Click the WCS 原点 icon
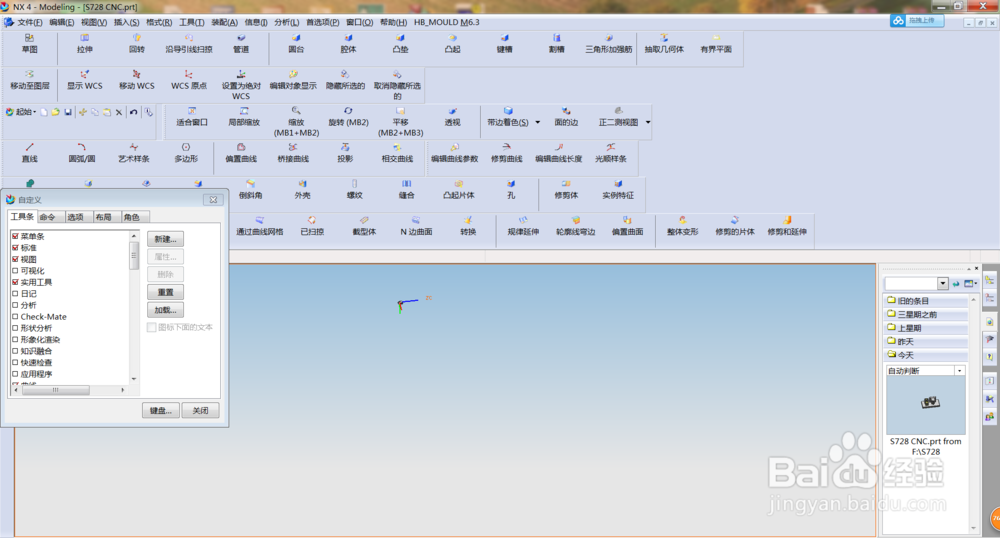The image size is (1000, 538). coord(189,75)
